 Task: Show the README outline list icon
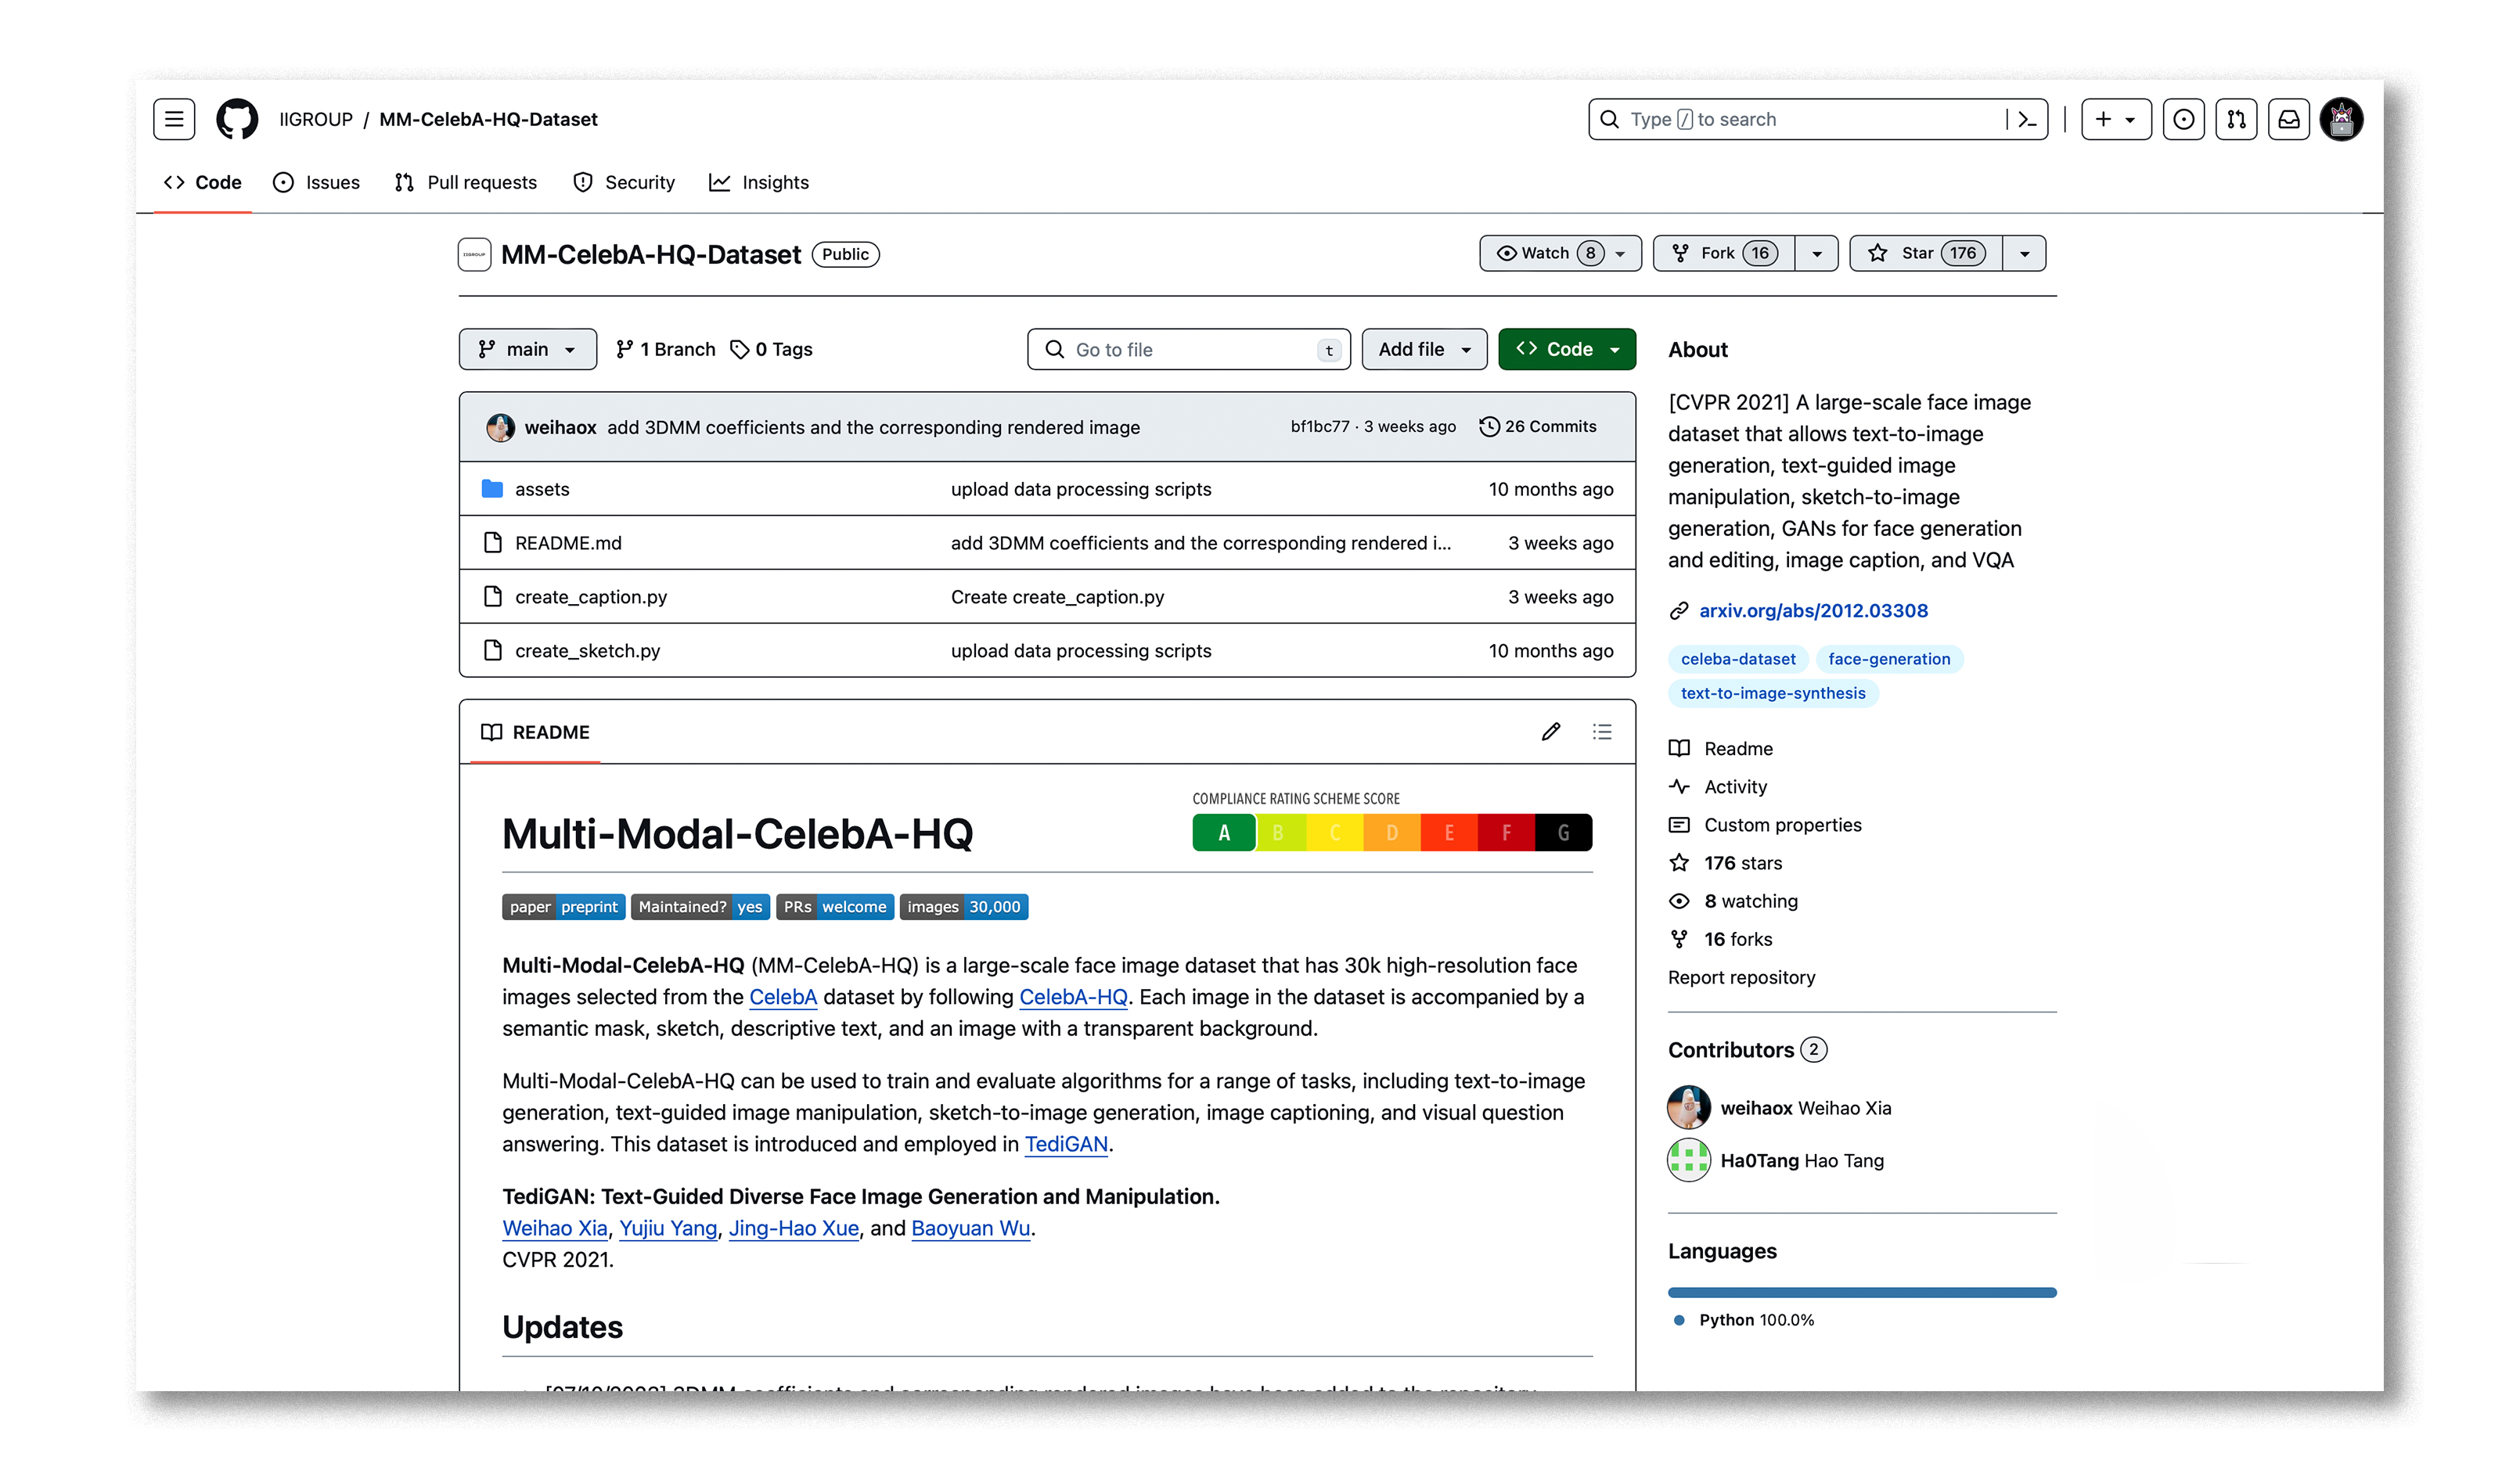[x=1602, y=732]
